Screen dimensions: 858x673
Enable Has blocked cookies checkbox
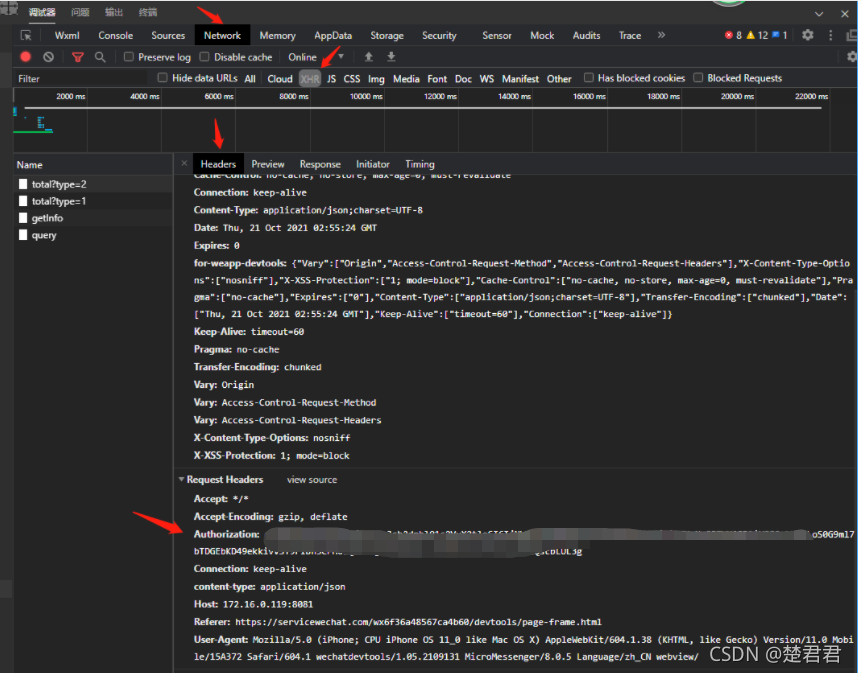589,78
